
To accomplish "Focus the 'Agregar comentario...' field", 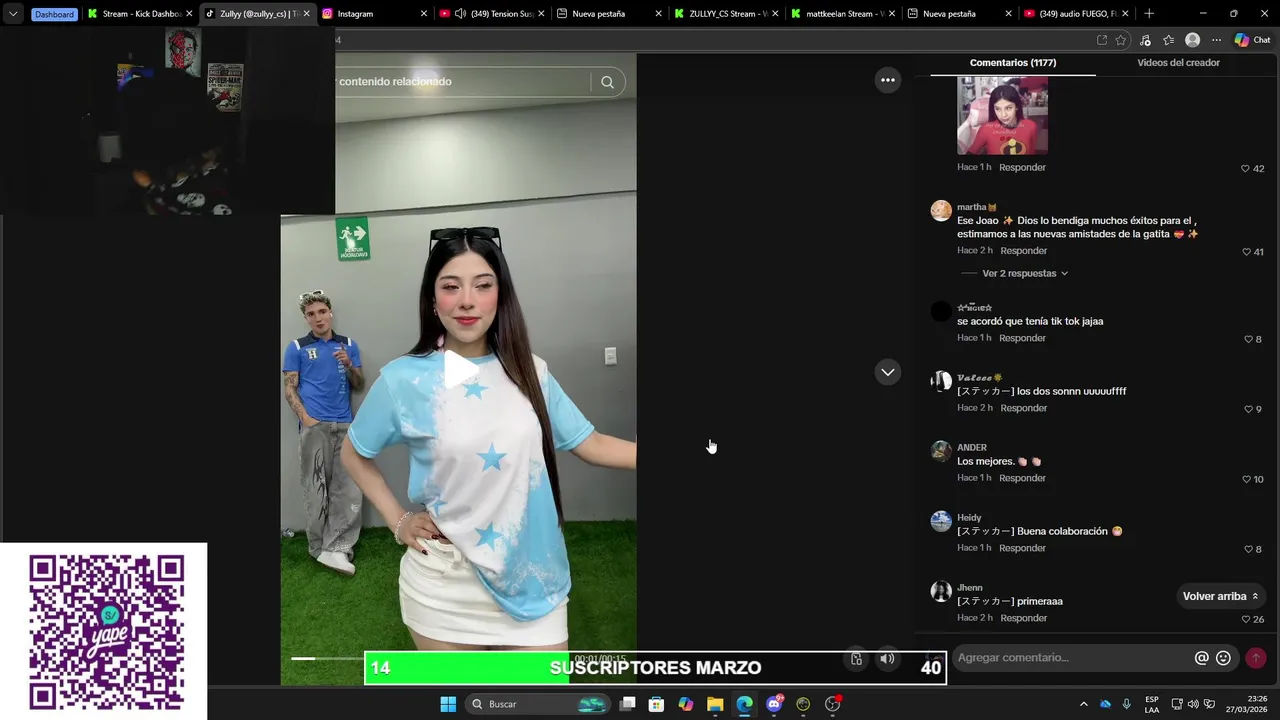I will [1070, 658].
